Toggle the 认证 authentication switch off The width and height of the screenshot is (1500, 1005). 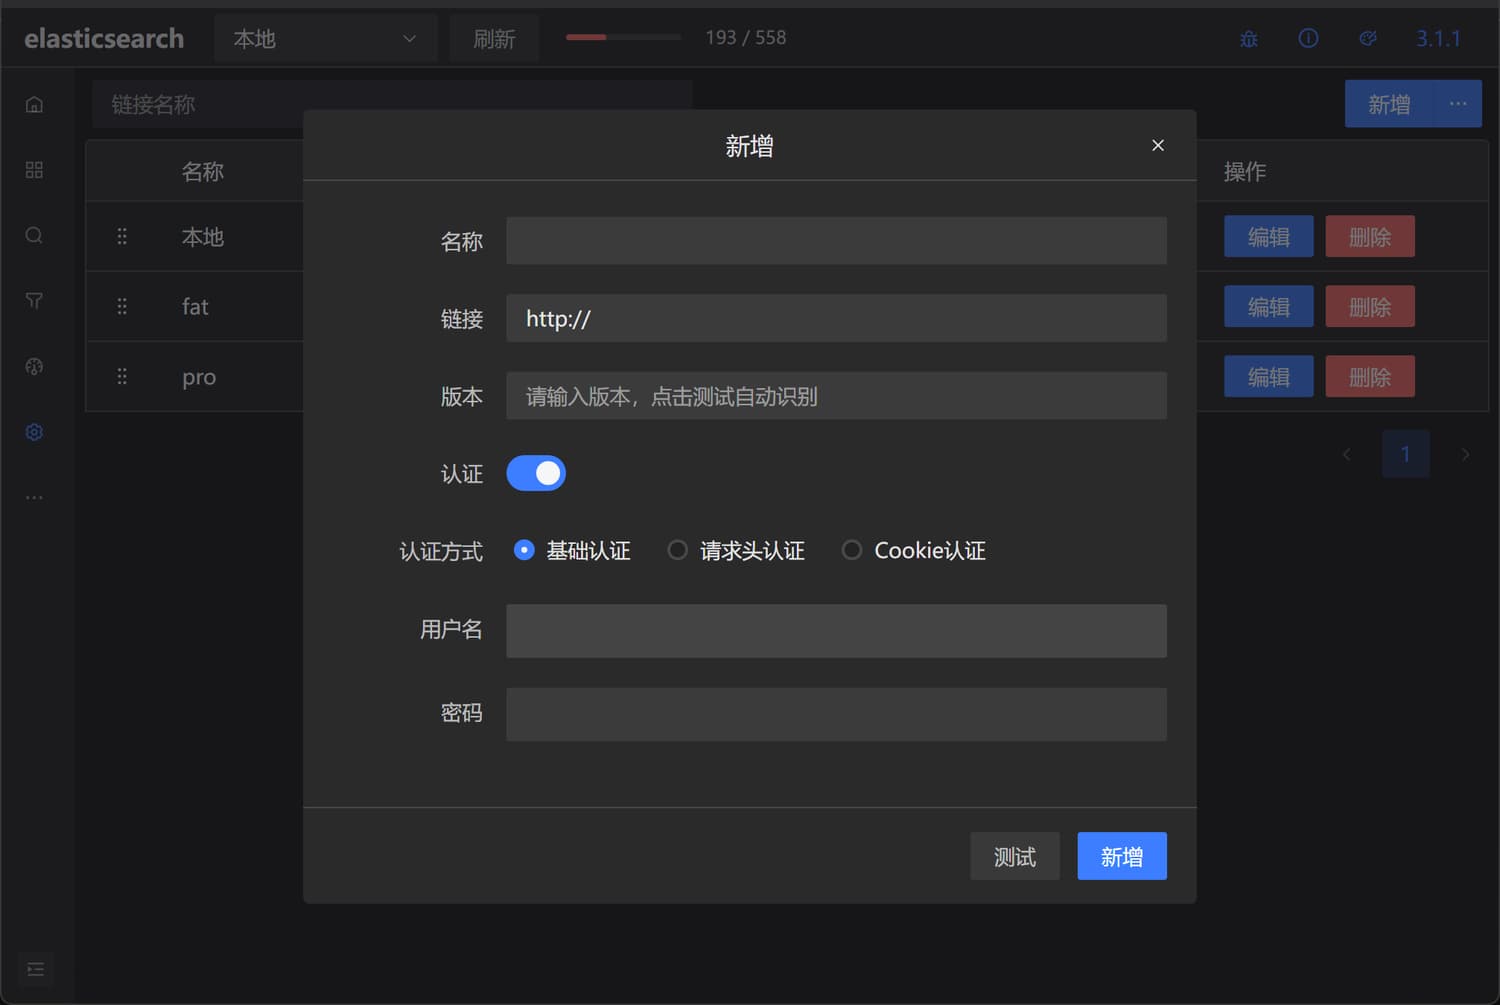536,473
